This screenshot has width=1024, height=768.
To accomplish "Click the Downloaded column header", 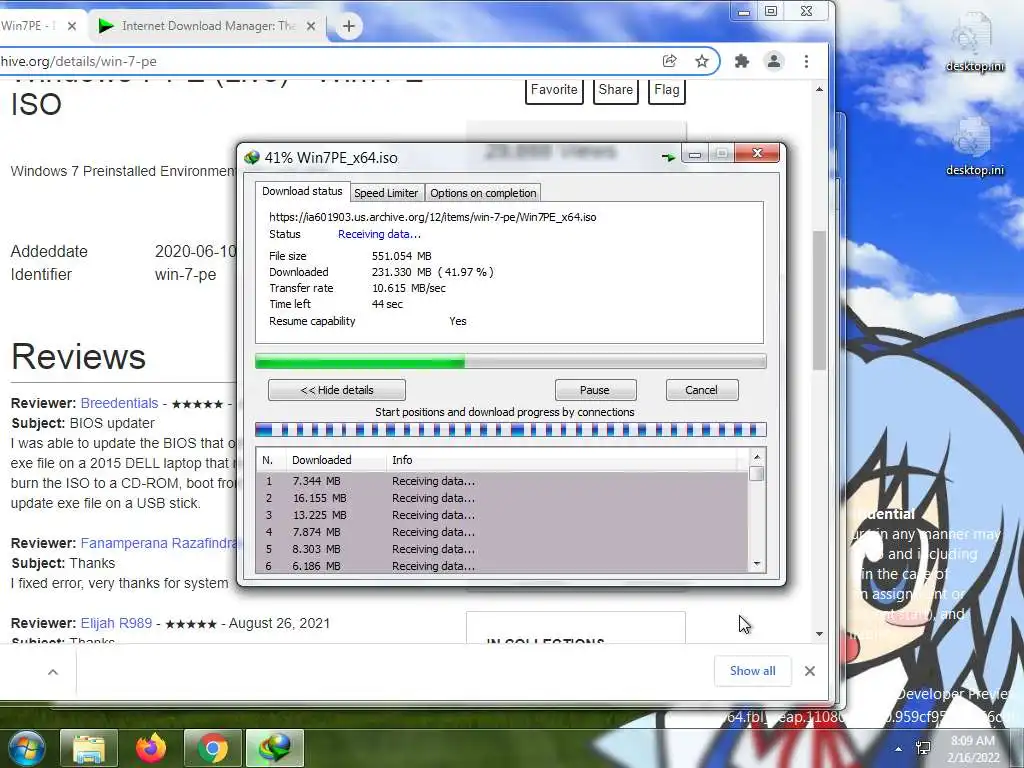I will (336, 460).
